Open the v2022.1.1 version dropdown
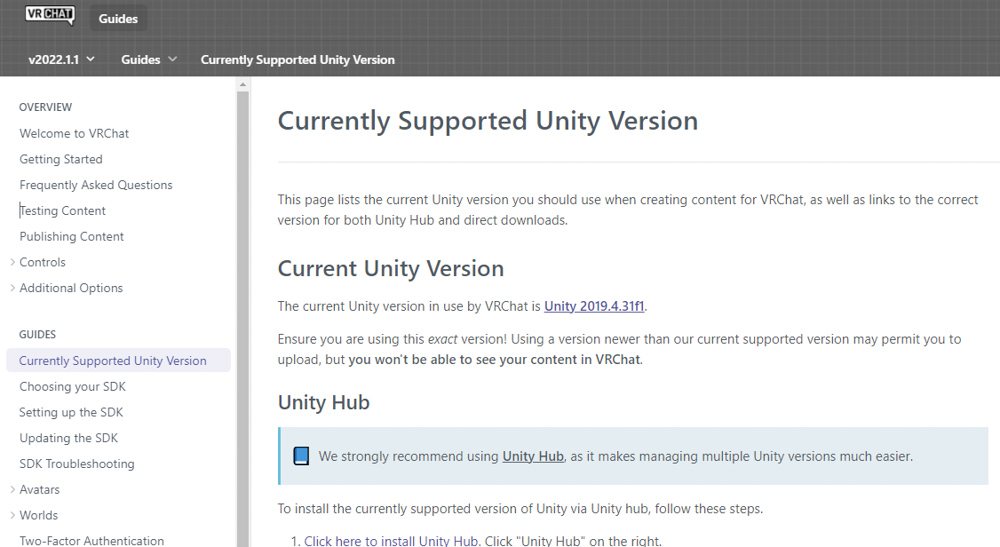1000x547 pixels. 61,59
